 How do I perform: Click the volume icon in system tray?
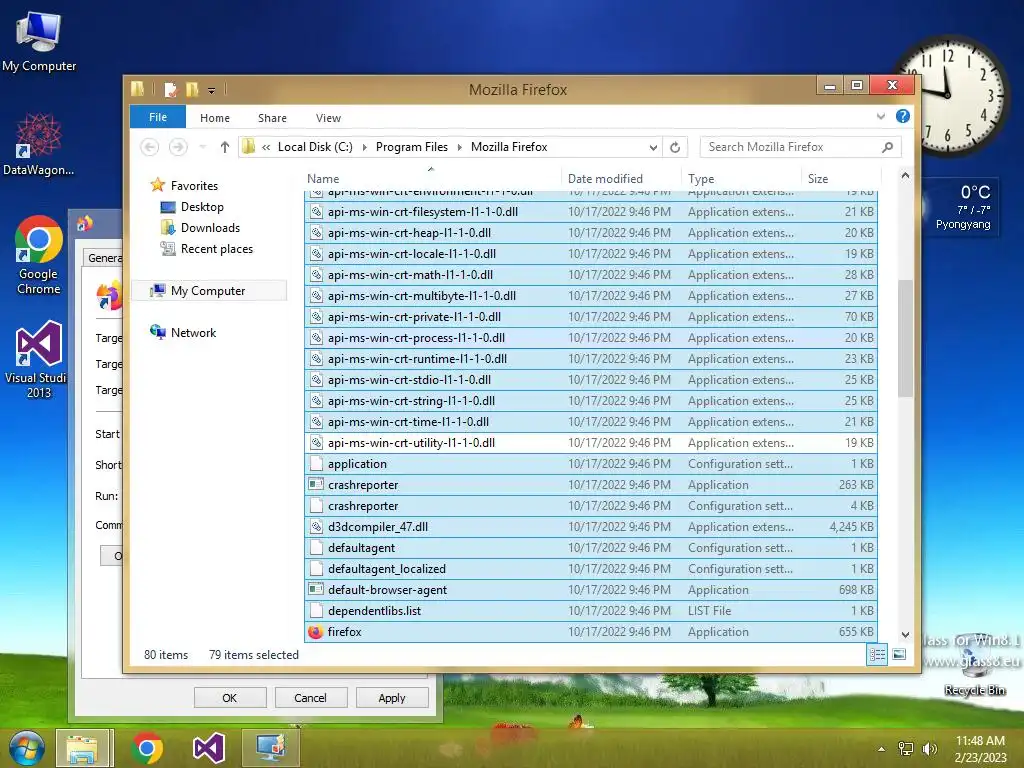(929, 749)
